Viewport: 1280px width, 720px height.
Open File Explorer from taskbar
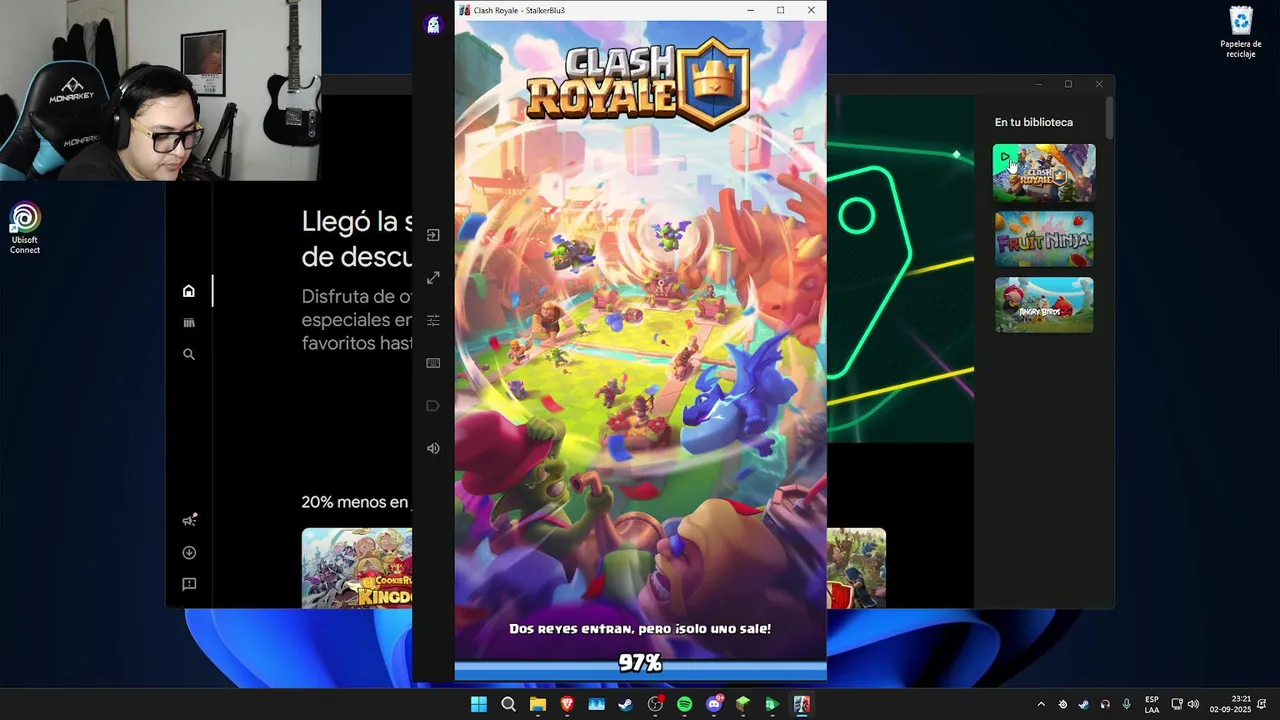(538, 704)
